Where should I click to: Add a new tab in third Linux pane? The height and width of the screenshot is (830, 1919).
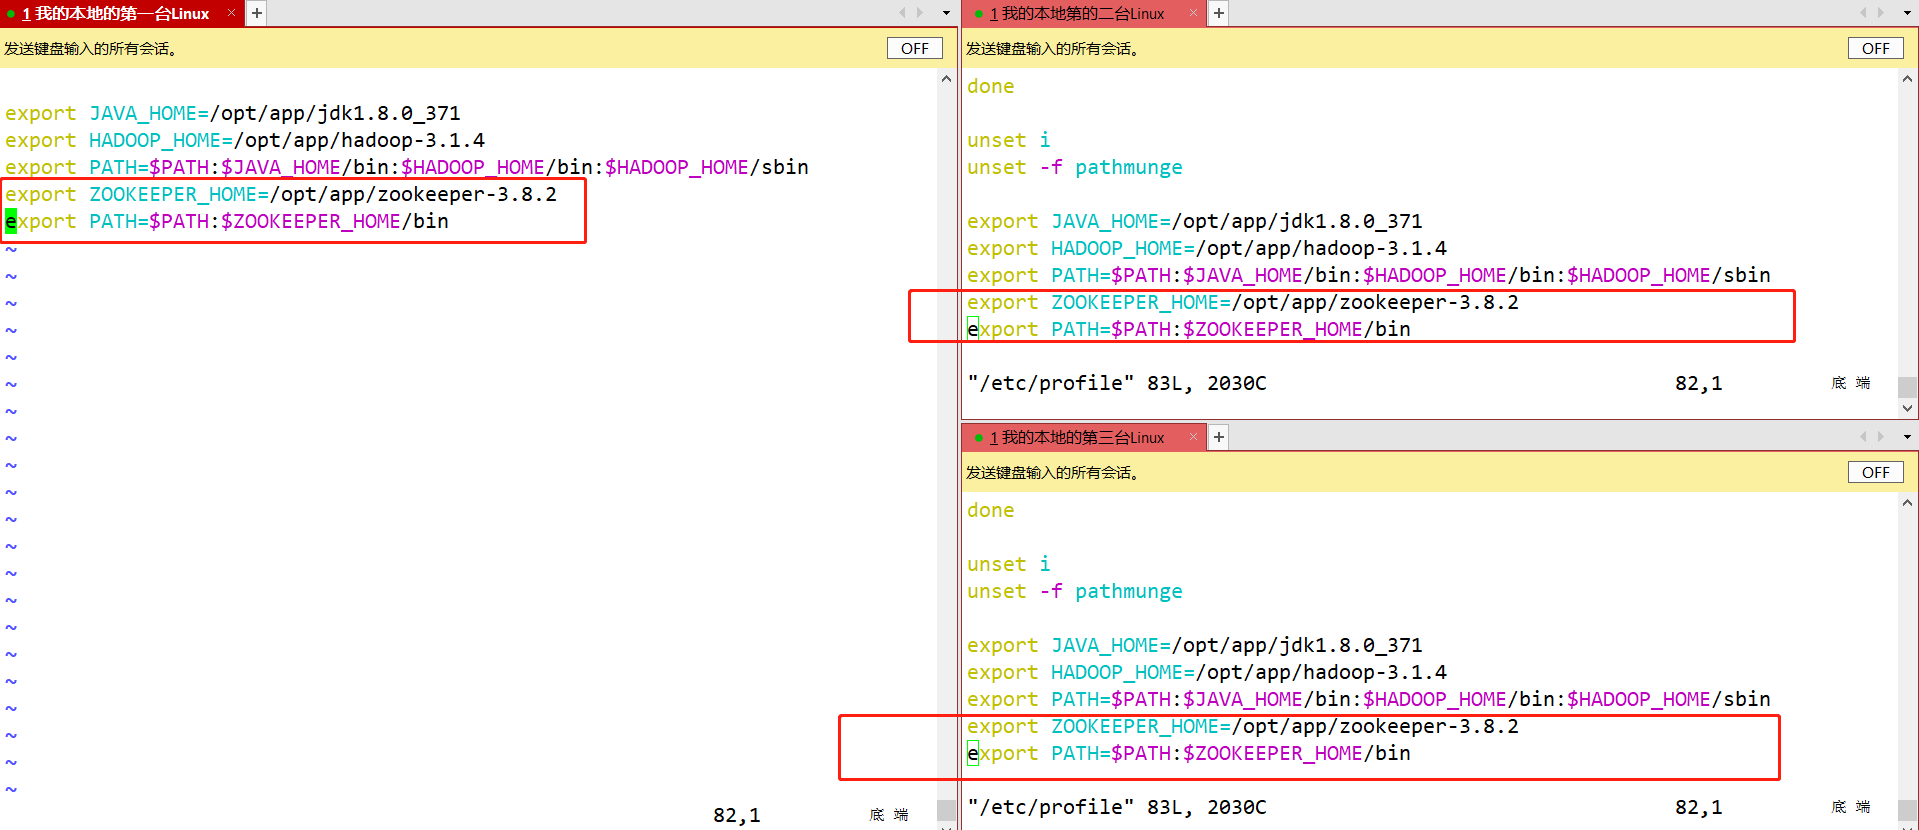[1219, 437]
